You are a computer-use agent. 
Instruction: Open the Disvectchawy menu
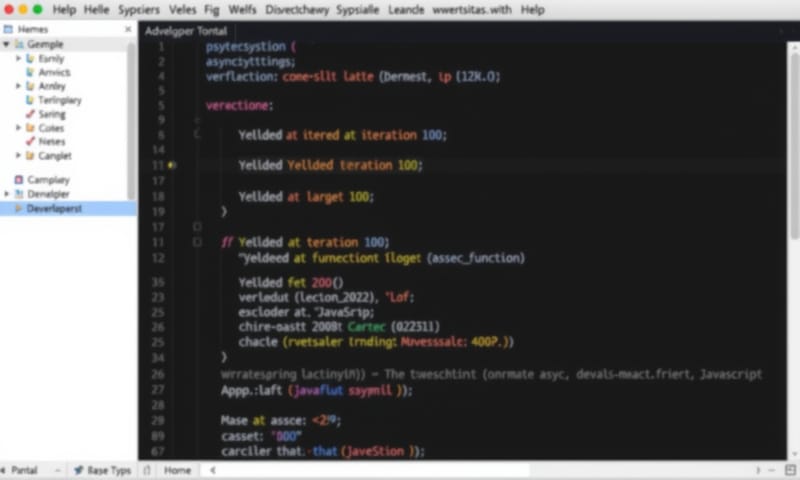[297, 10]
